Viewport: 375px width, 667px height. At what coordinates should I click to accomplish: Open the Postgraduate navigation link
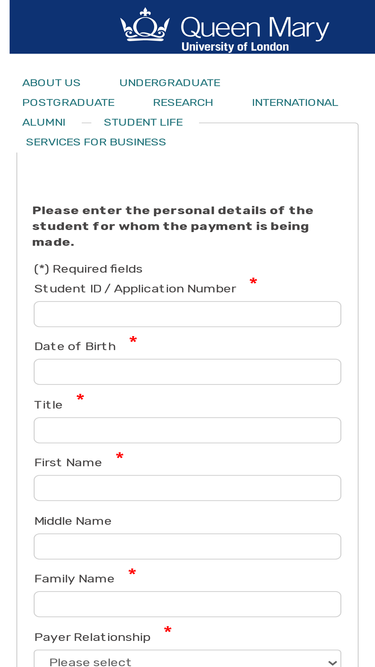[68, 103]
